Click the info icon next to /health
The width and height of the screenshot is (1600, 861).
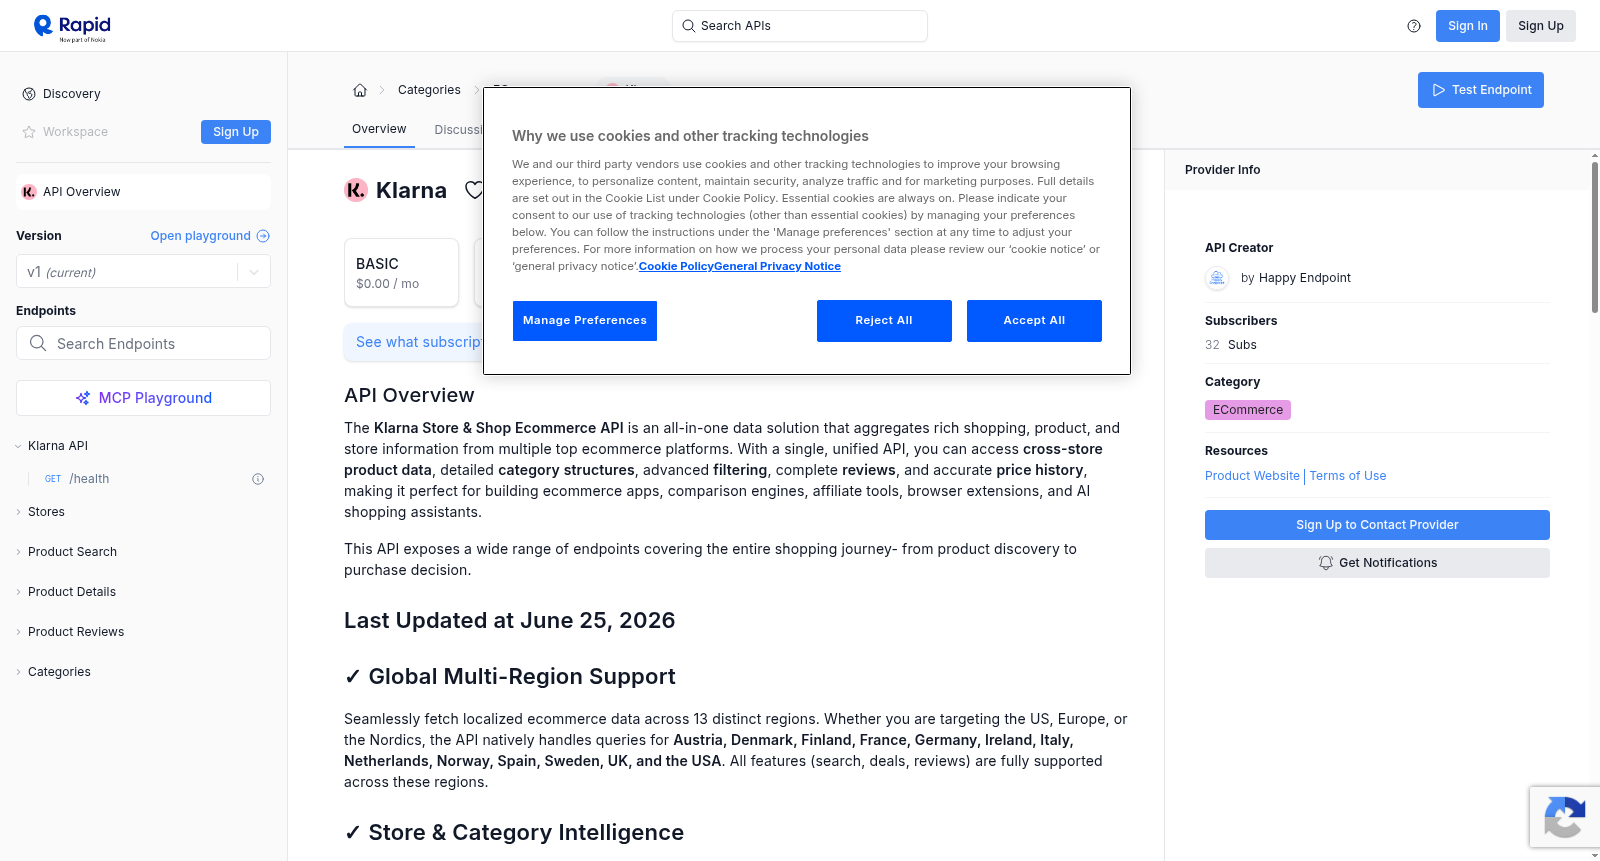[x=258, y=479]
